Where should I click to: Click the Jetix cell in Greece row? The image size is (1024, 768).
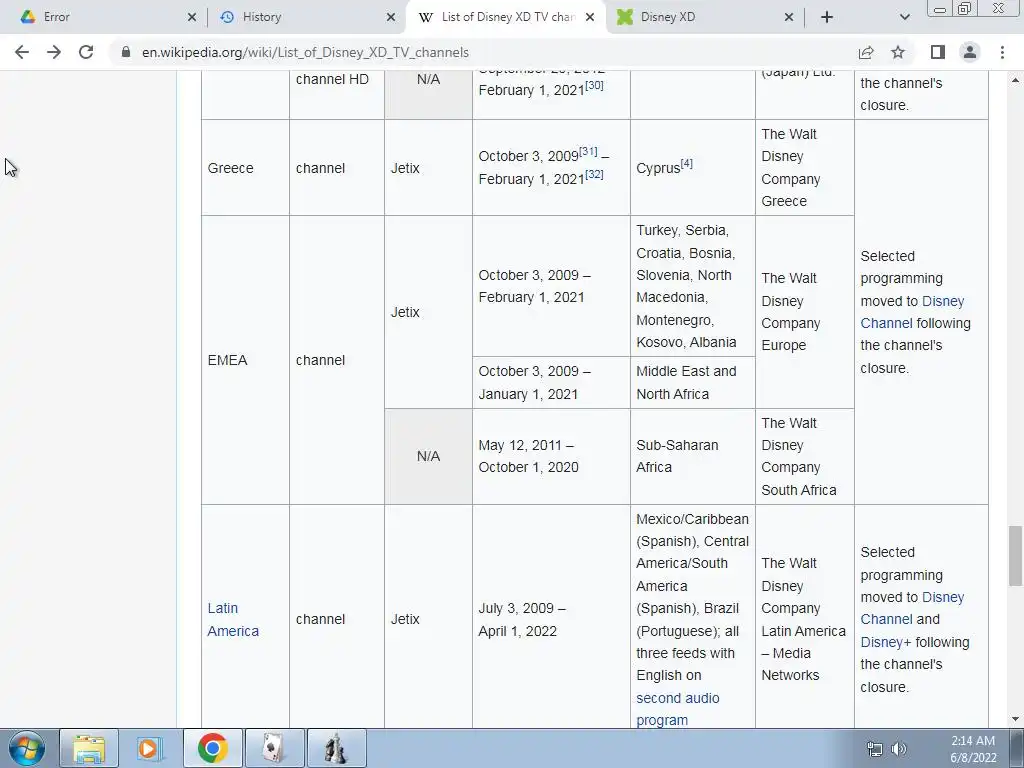coord(428,168)
